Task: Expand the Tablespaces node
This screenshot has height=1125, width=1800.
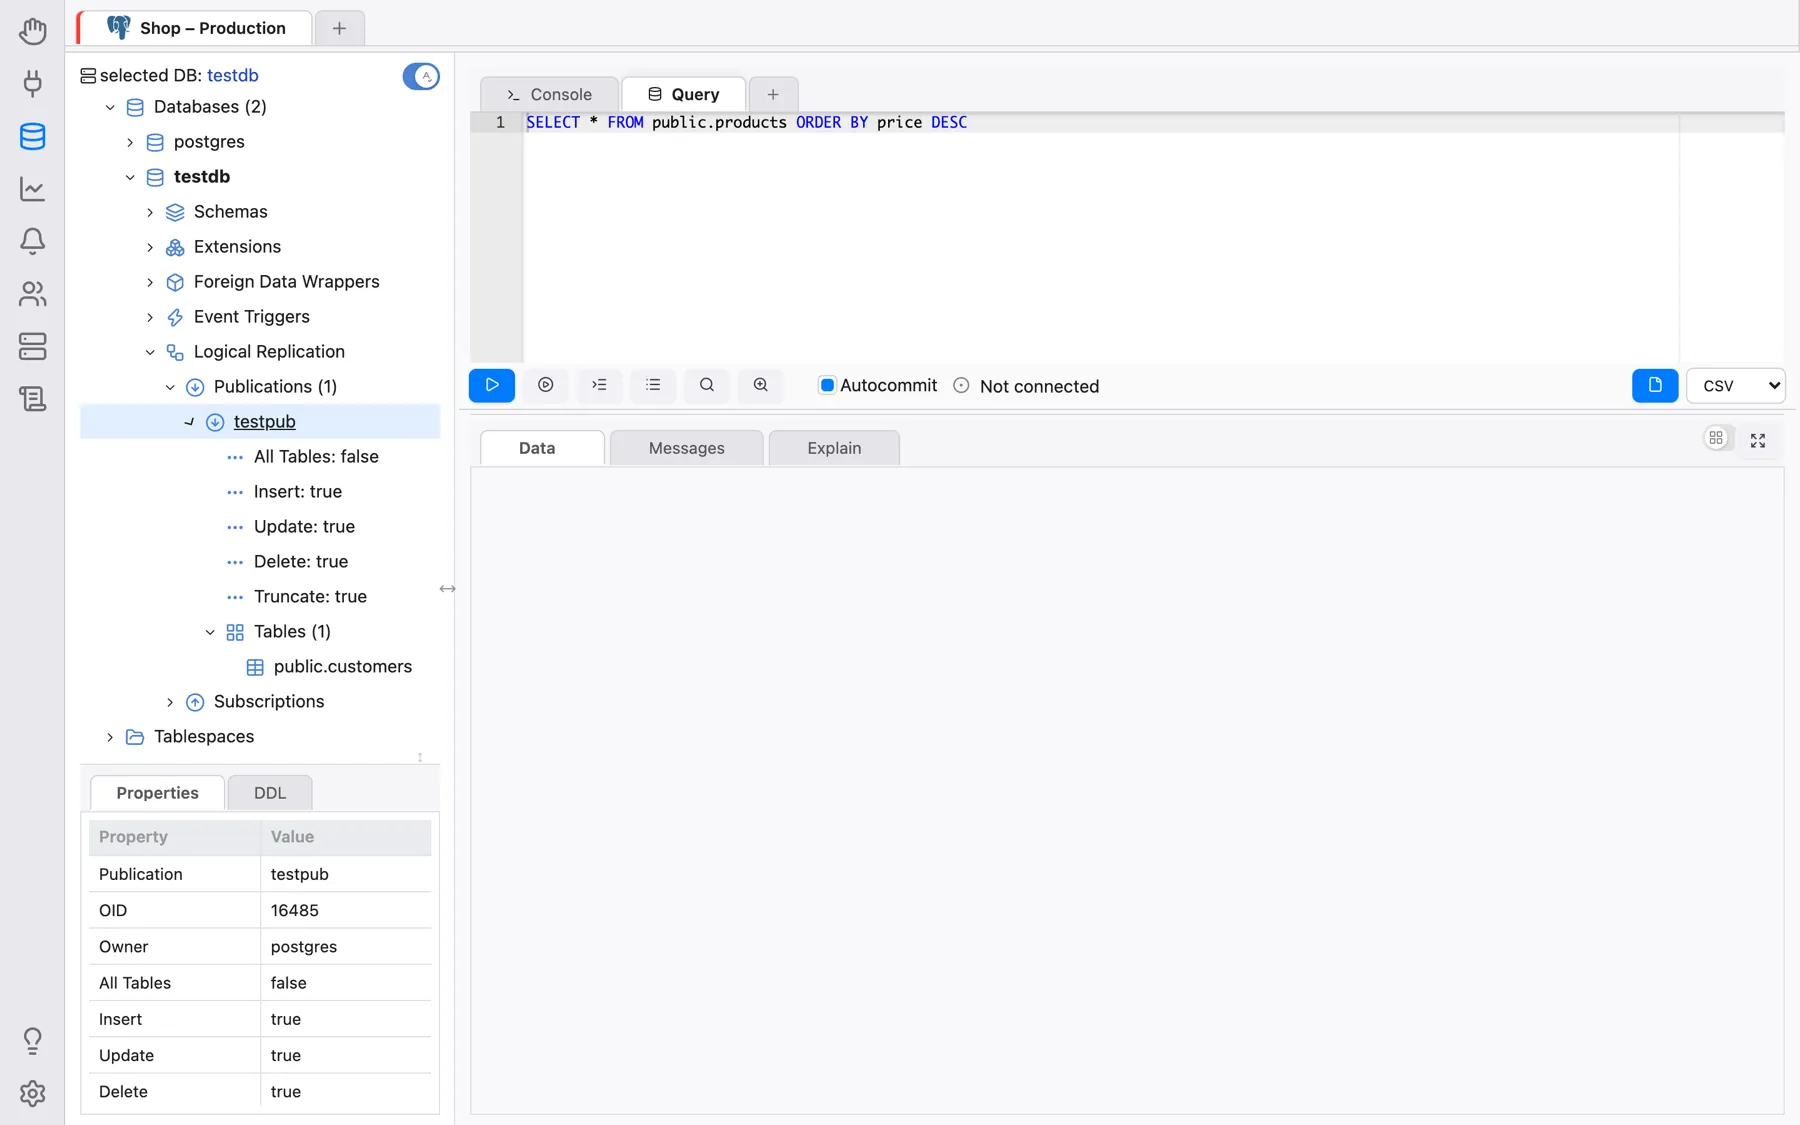Action: [110, 737]
